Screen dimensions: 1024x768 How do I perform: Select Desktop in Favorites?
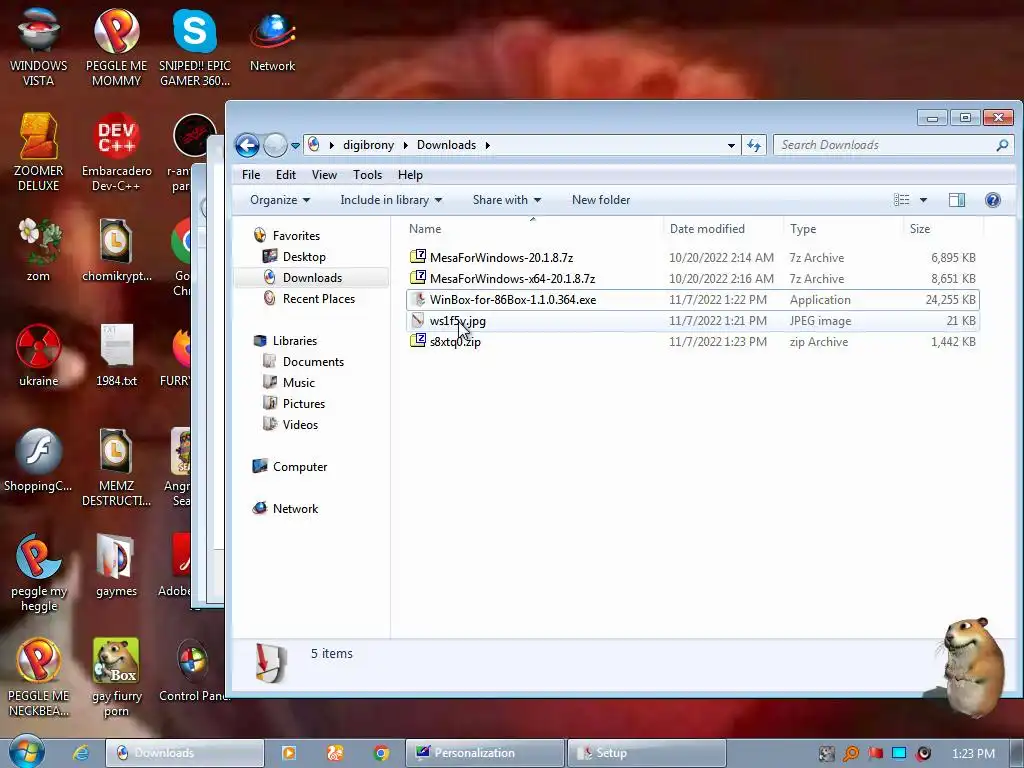point(304,257)
